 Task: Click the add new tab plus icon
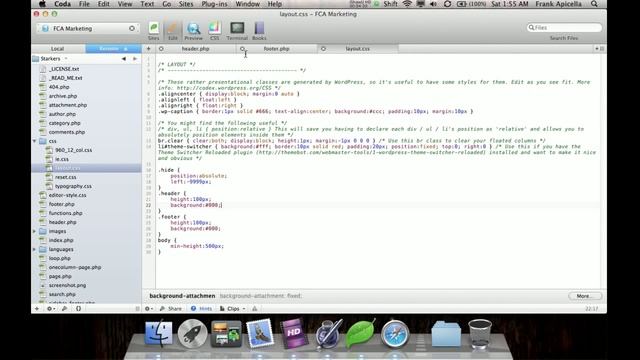click(149, 49)
